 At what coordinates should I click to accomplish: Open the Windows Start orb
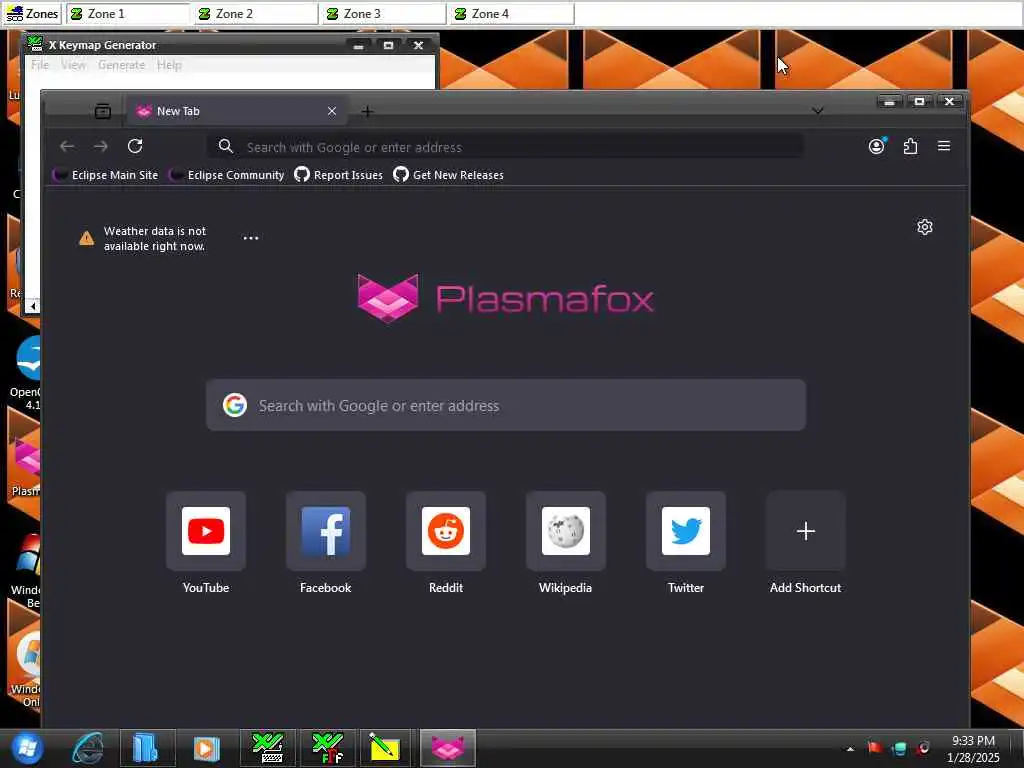pos(27,748)
